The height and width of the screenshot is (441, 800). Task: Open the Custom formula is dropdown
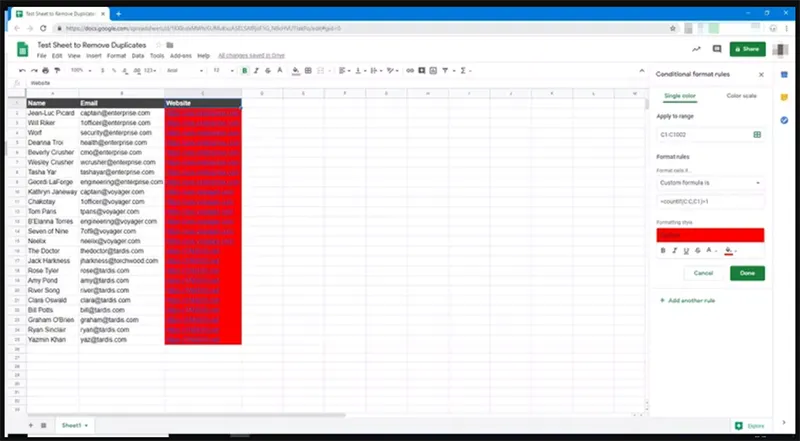(x=710, y=183)
